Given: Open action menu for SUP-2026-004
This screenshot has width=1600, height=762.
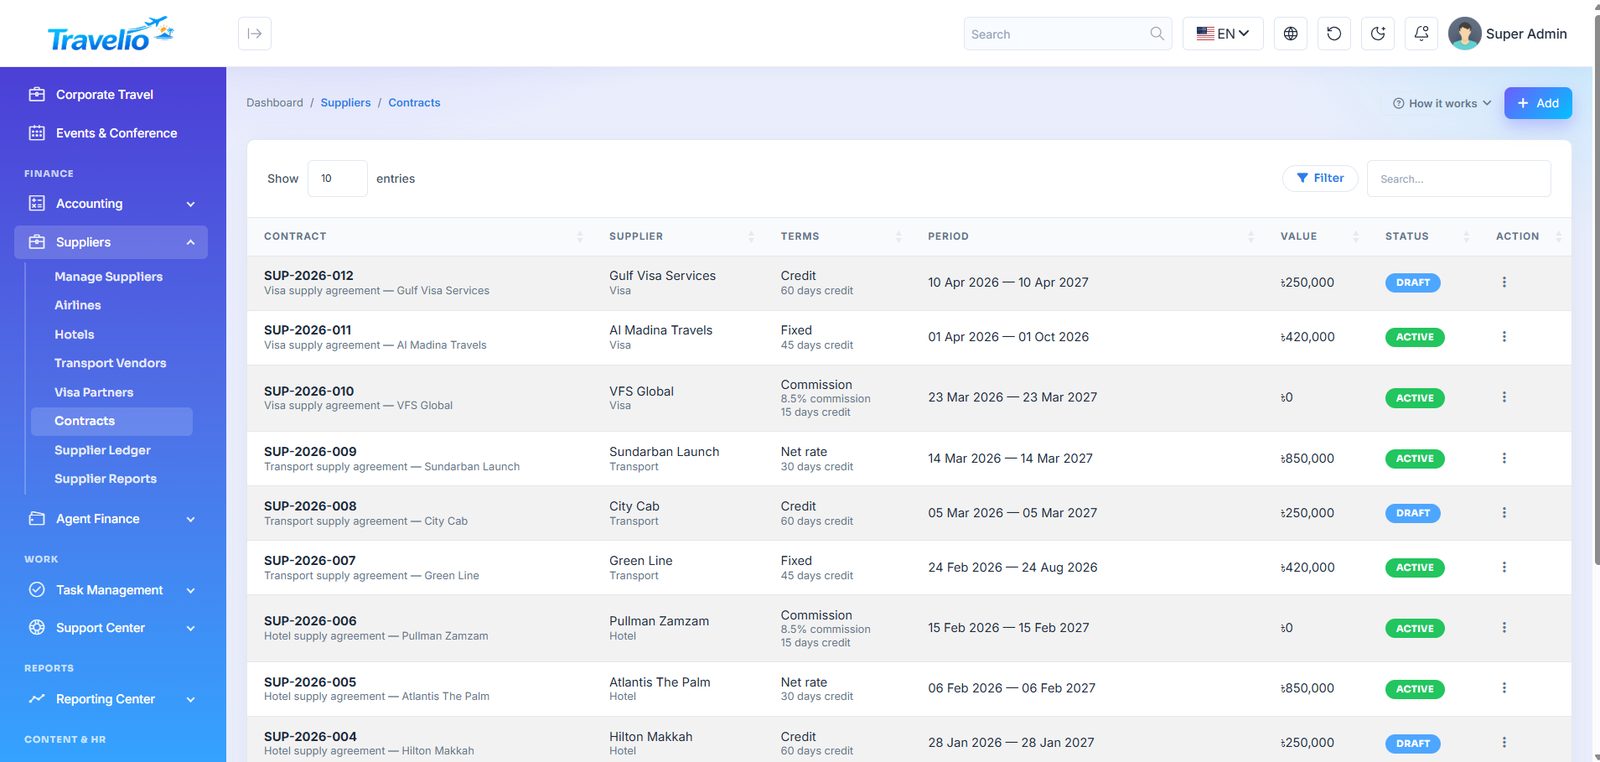Looking at the screenshot, I should tap(1504, 743).
